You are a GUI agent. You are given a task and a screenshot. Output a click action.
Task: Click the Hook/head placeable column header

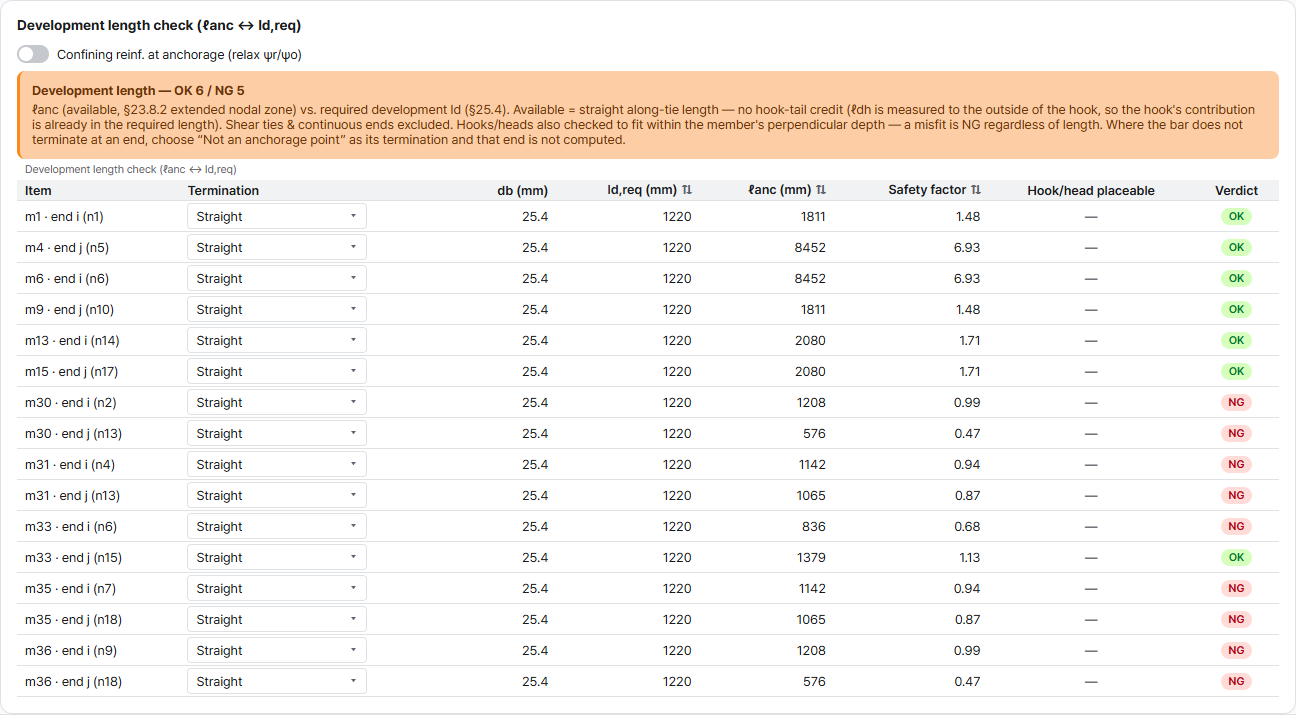tap(1091, 190)
